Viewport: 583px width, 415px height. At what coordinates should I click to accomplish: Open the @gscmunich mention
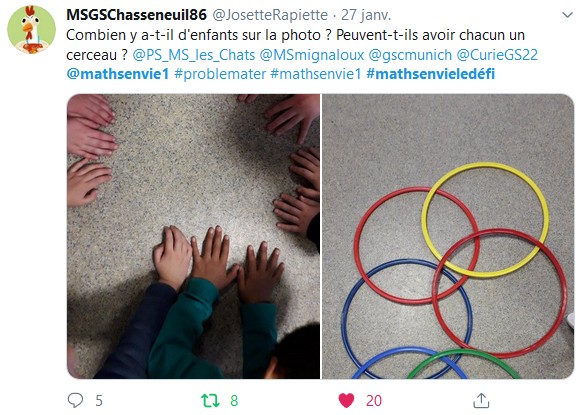410,55
